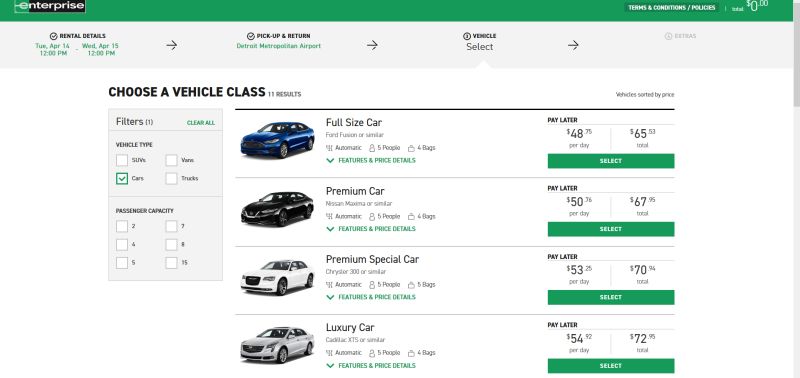Check the SUVs vehicle type checkbox
This screenshot has width=800, height=378.
tap(122, 160)
